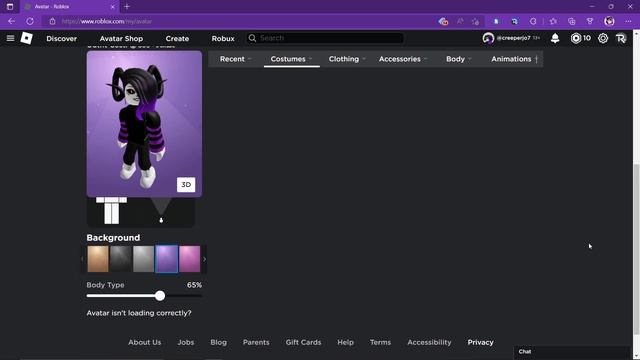Open Discover in the navigation bar
The image size is (640, 360).
[62, 38]
